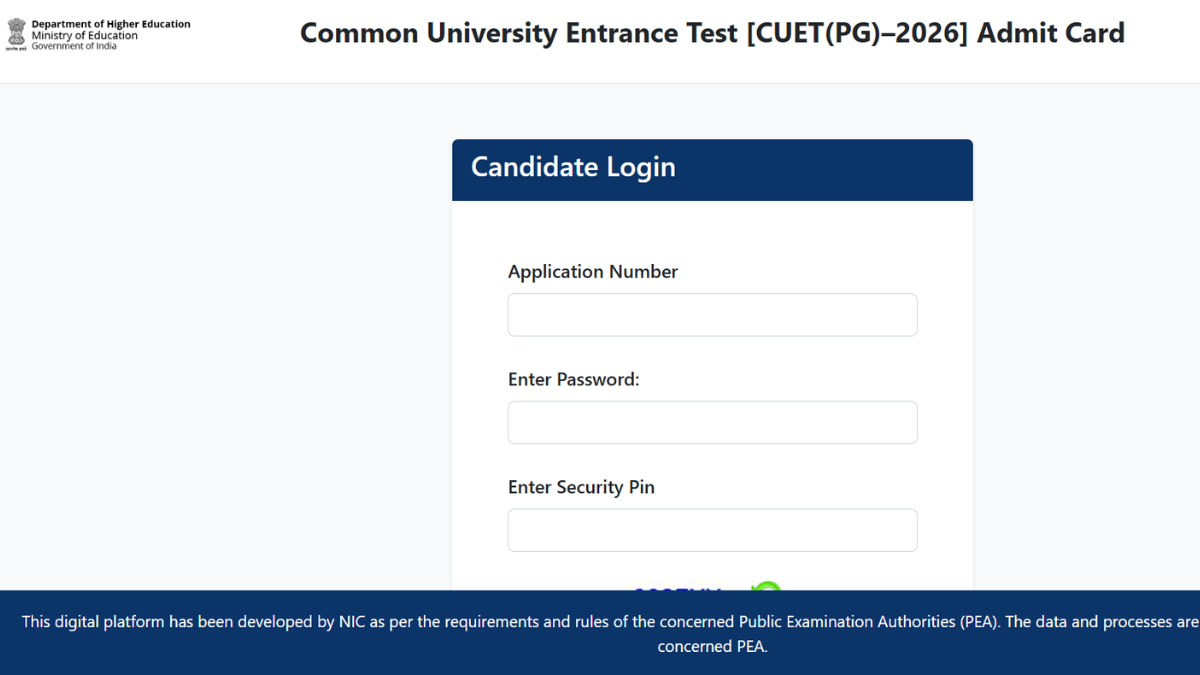Click into the Enter Password field
Viewport: 1200px width, 675px height.
(712, 423)
